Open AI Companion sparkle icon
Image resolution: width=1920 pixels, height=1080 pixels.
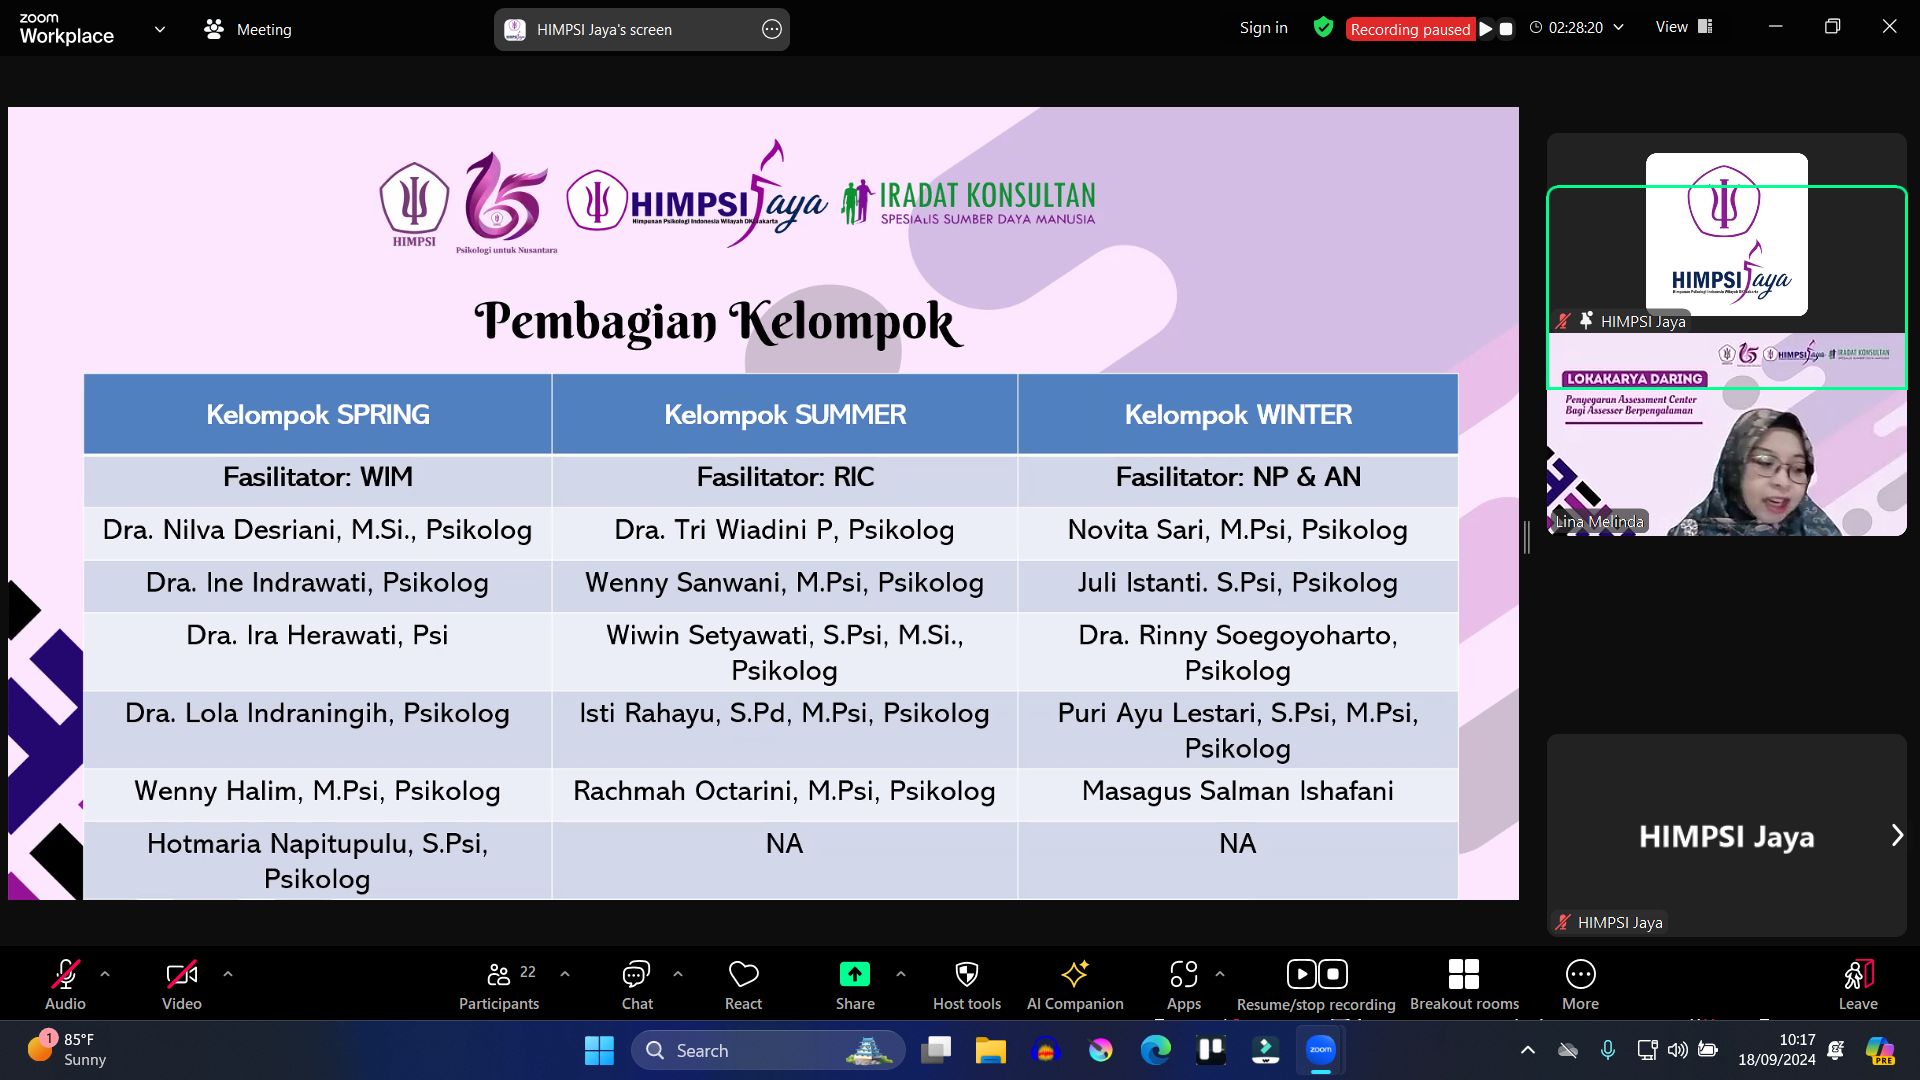click(1074, 974)
